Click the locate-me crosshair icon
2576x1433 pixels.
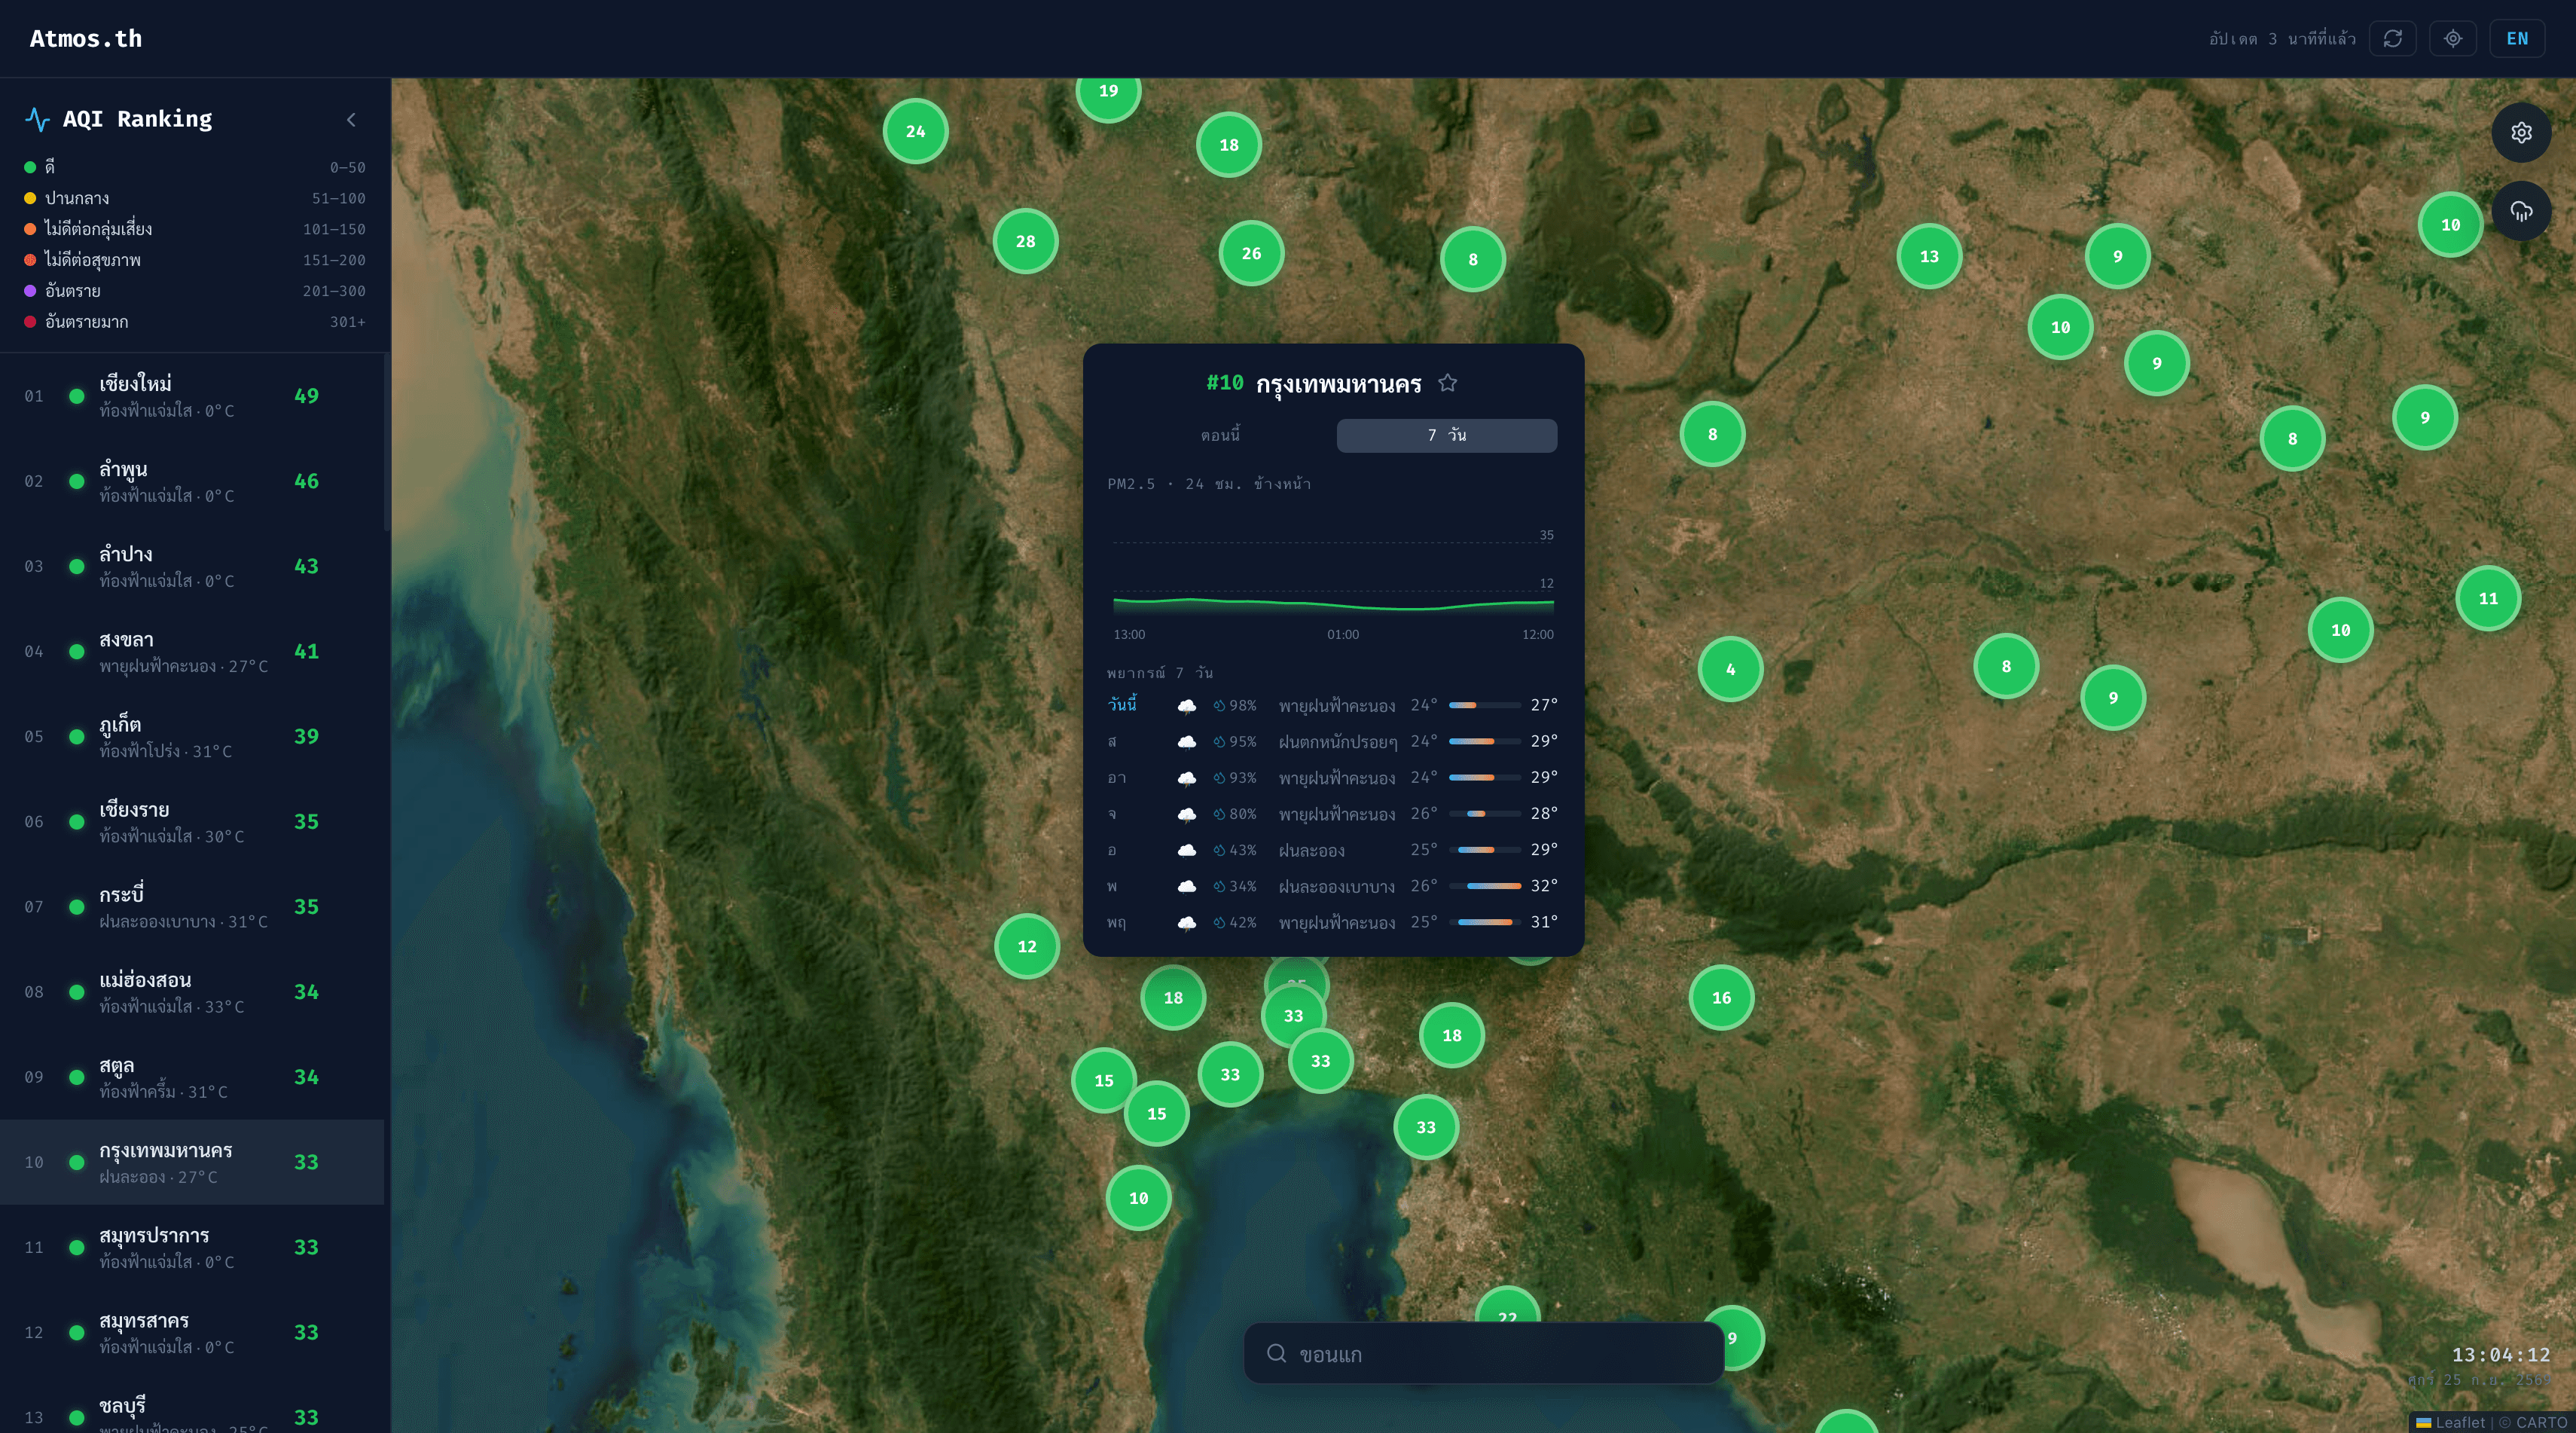pos(2453,38)
